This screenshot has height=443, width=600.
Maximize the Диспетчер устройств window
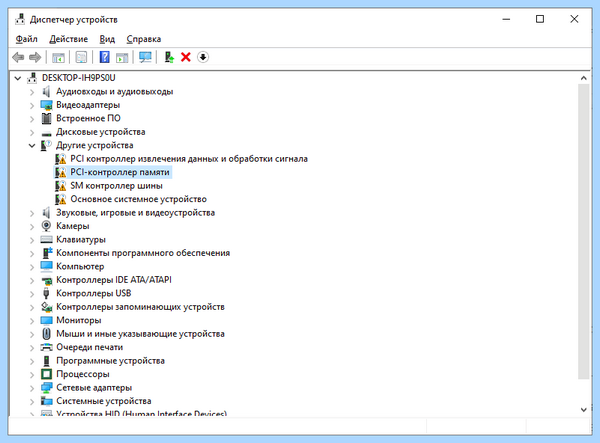click(x=540, y=19)
